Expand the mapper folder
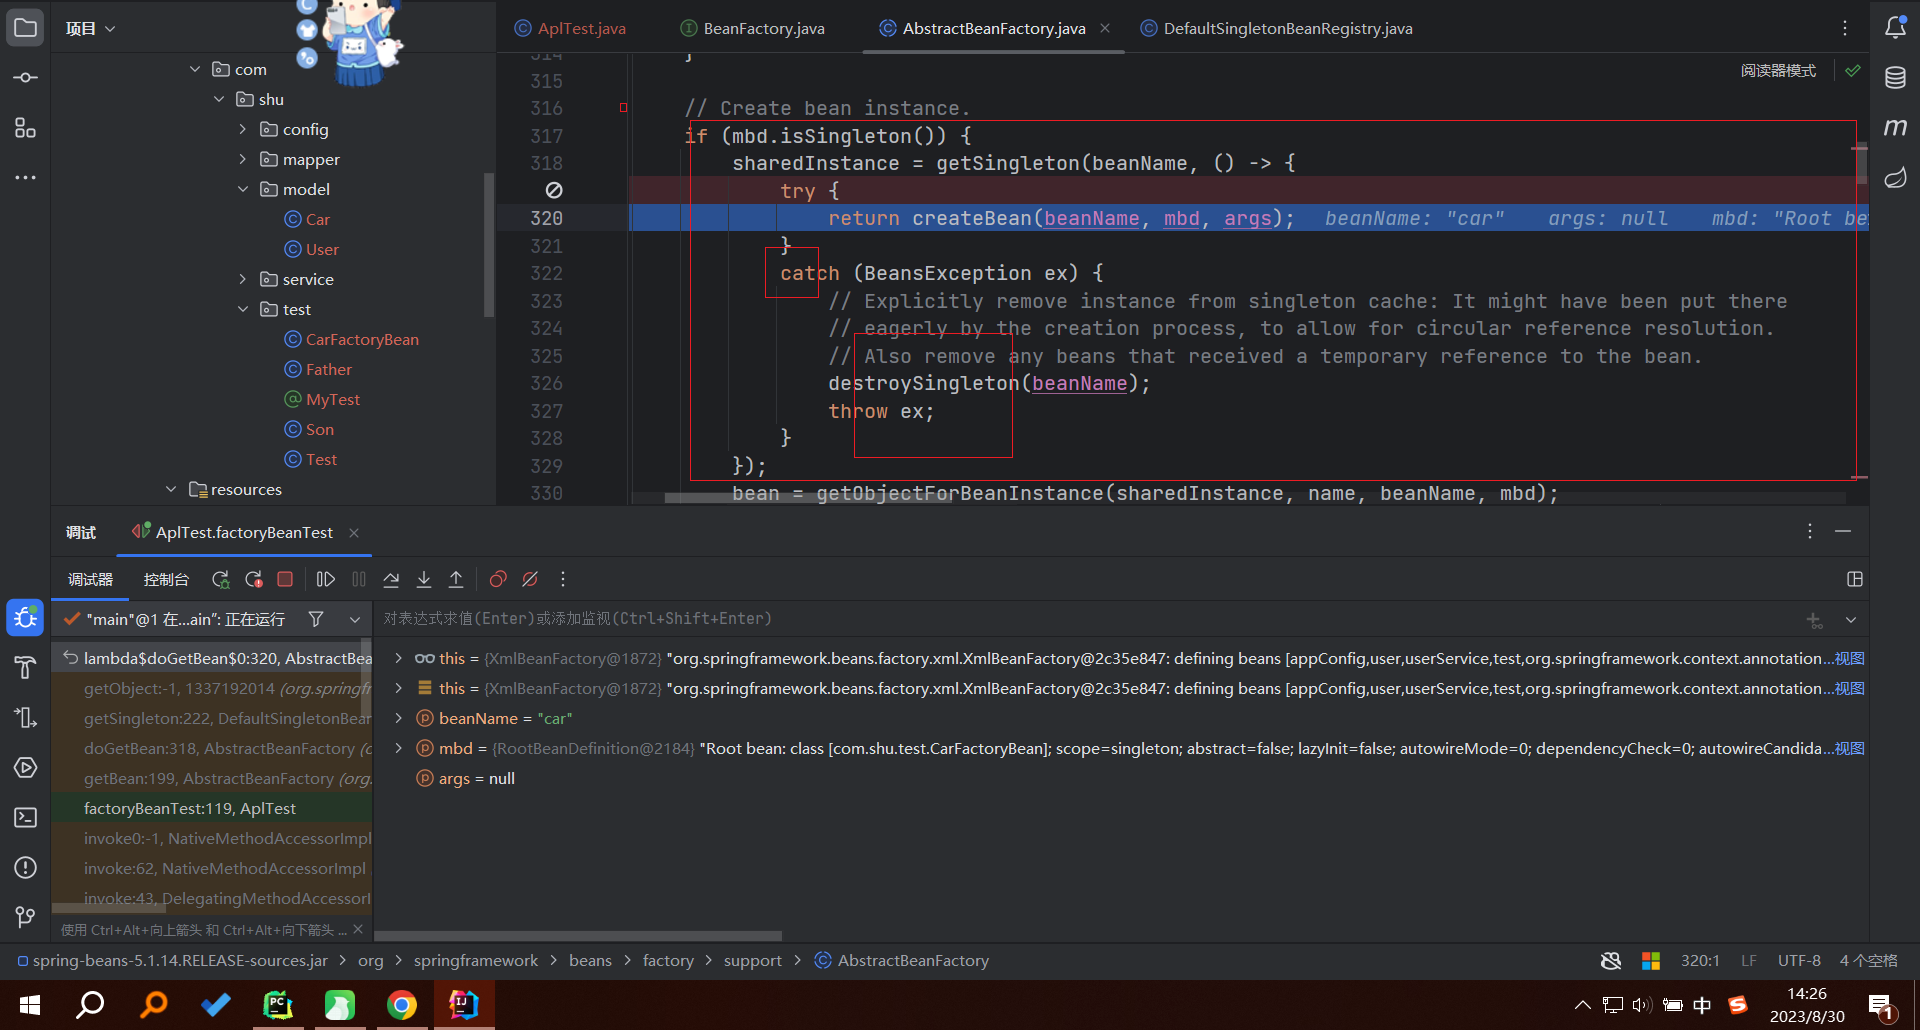The height and width of the screenshot is (1030, 1920). point(243,159)
